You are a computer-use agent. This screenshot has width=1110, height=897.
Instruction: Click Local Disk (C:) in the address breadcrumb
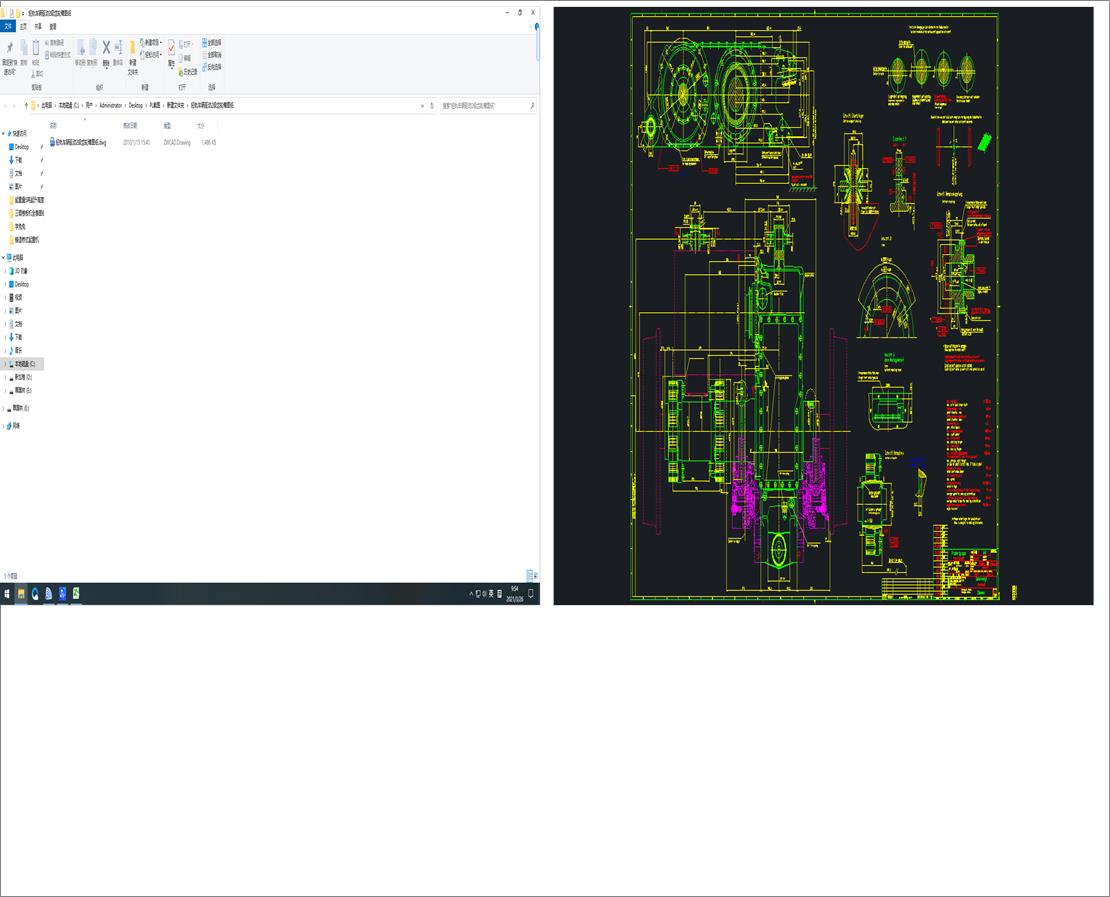coord(69,105)
